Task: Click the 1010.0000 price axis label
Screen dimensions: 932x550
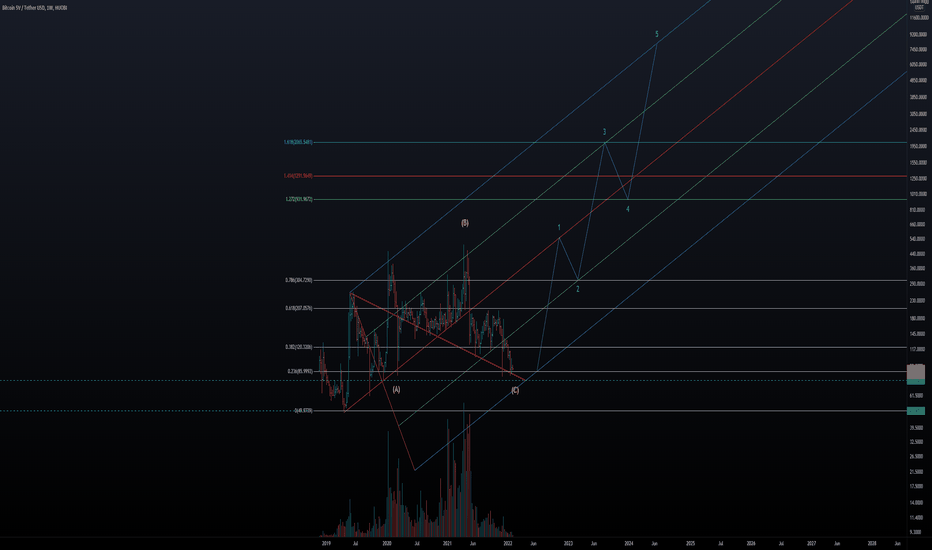Action: click(x=918, y=194)
